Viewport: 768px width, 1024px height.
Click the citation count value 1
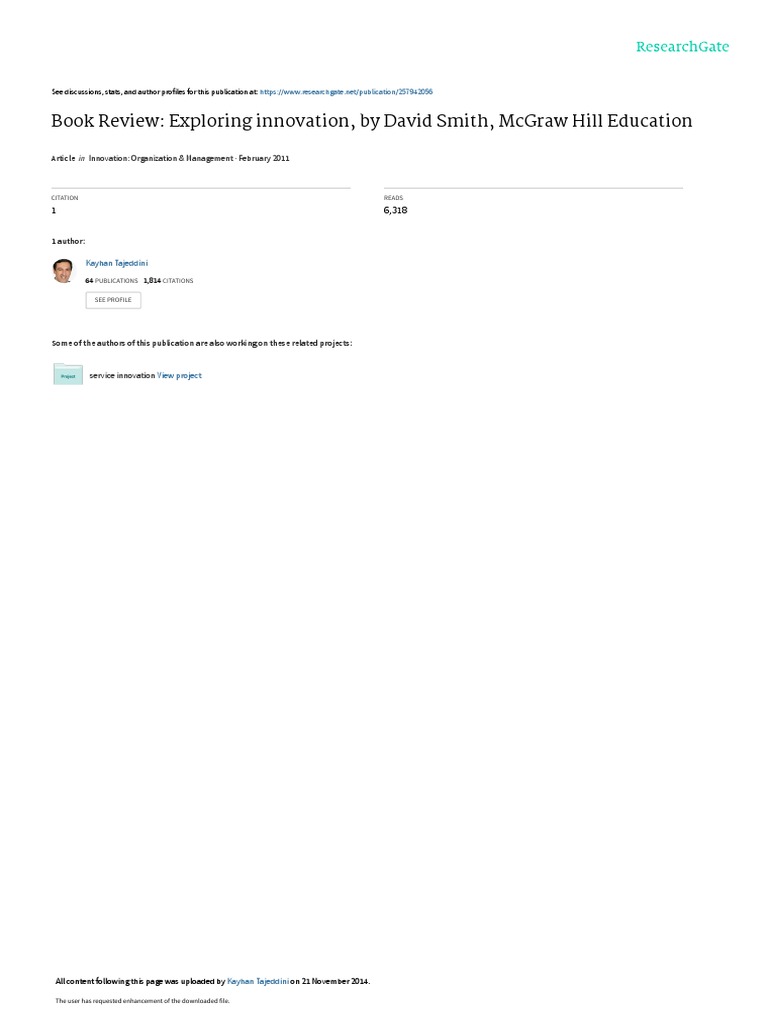(54, 210)
